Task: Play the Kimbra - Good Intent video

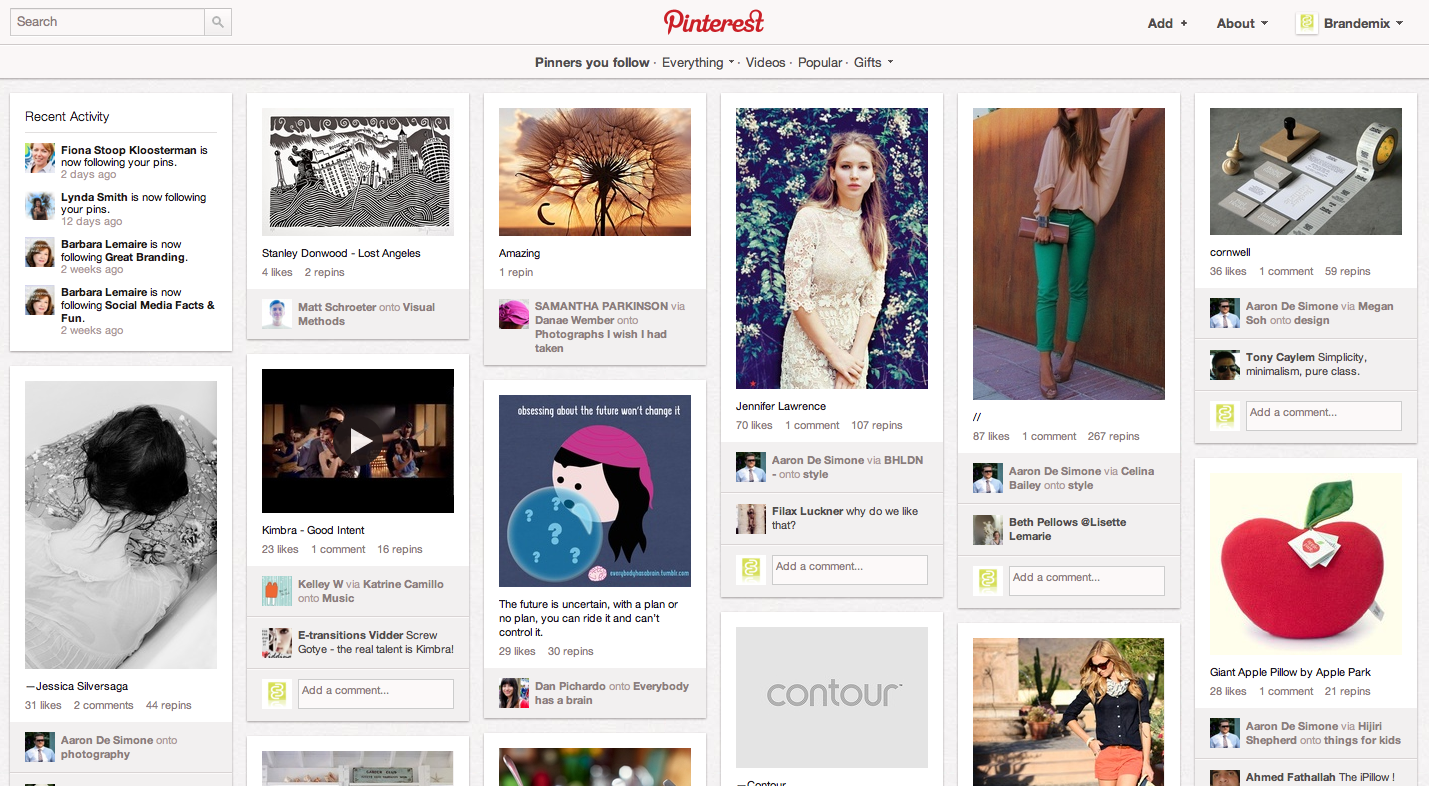Action: click(x=357, y=440)
